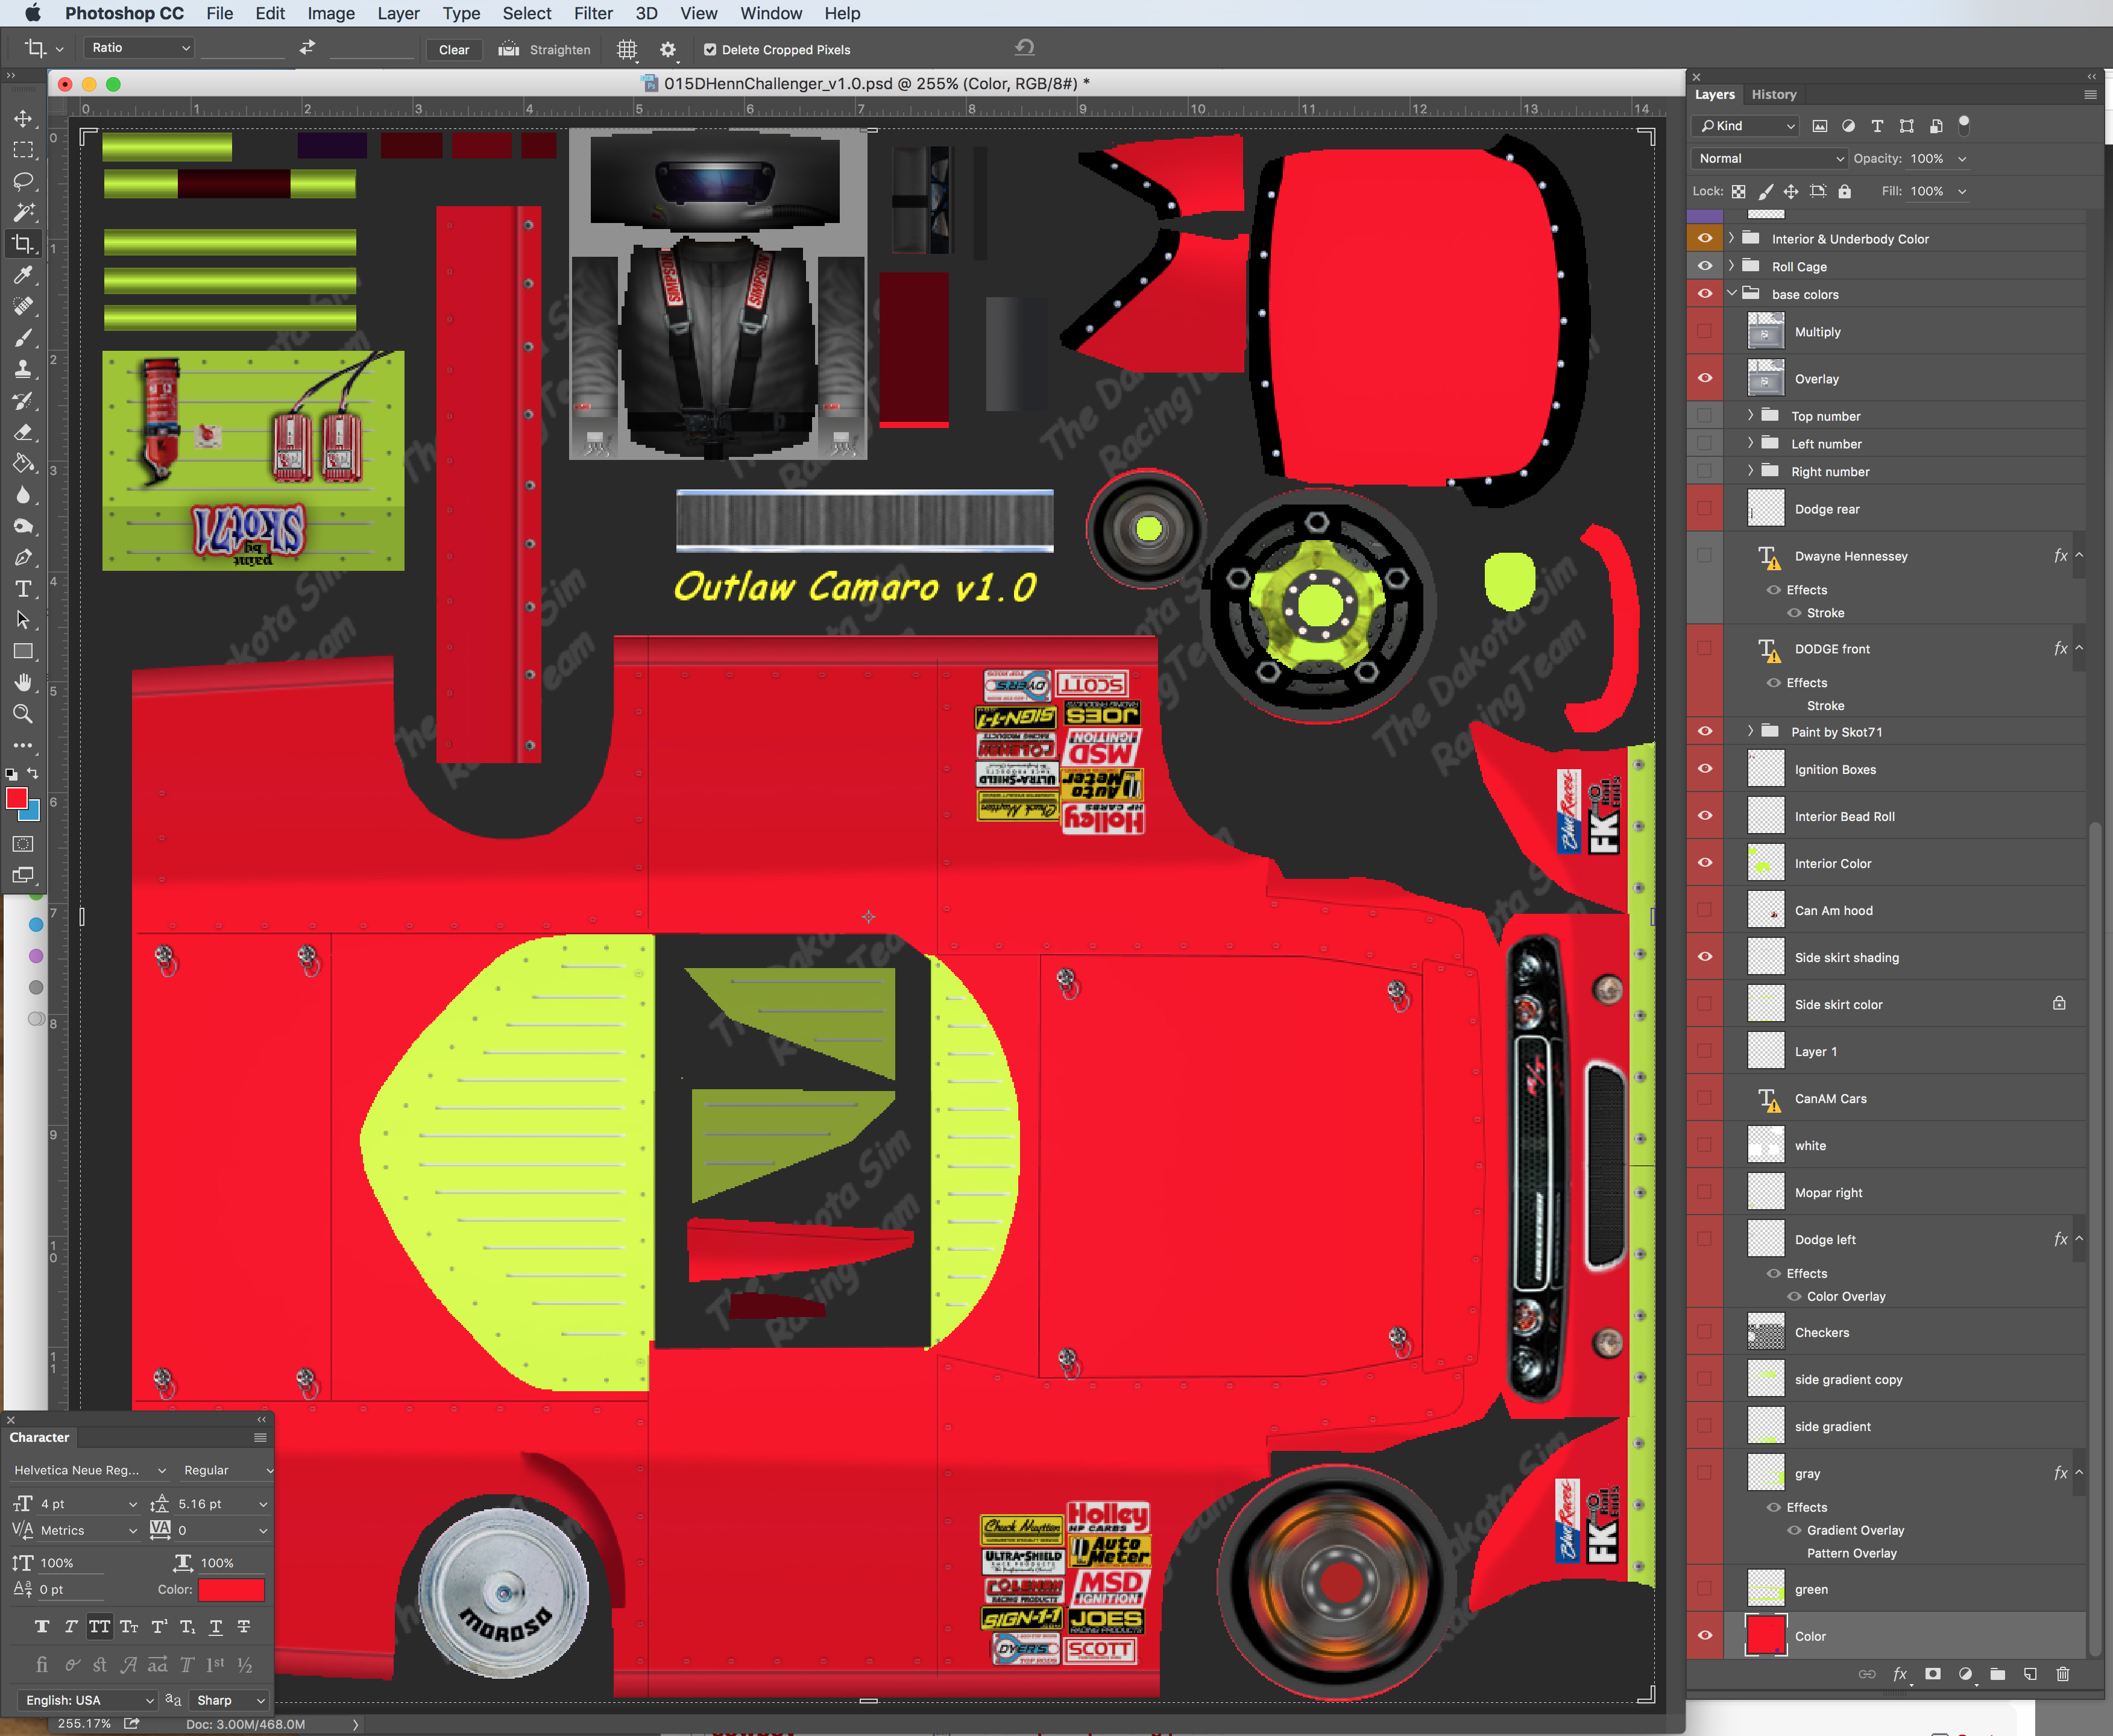The width and height of the screenshot is (2113, 1736).
Task: Click the Clear button
Action: (x=453, y=49)
